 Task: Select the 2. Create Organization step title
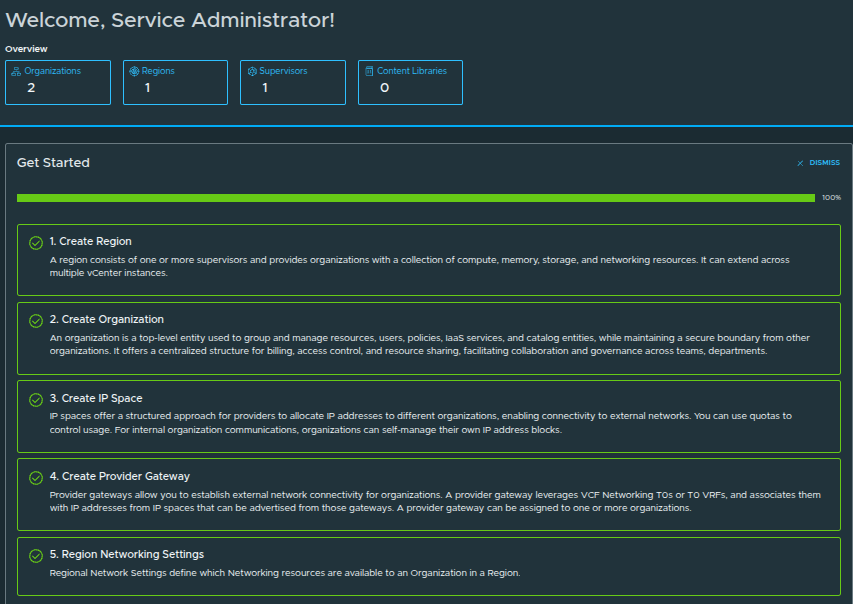coord(107,320)
